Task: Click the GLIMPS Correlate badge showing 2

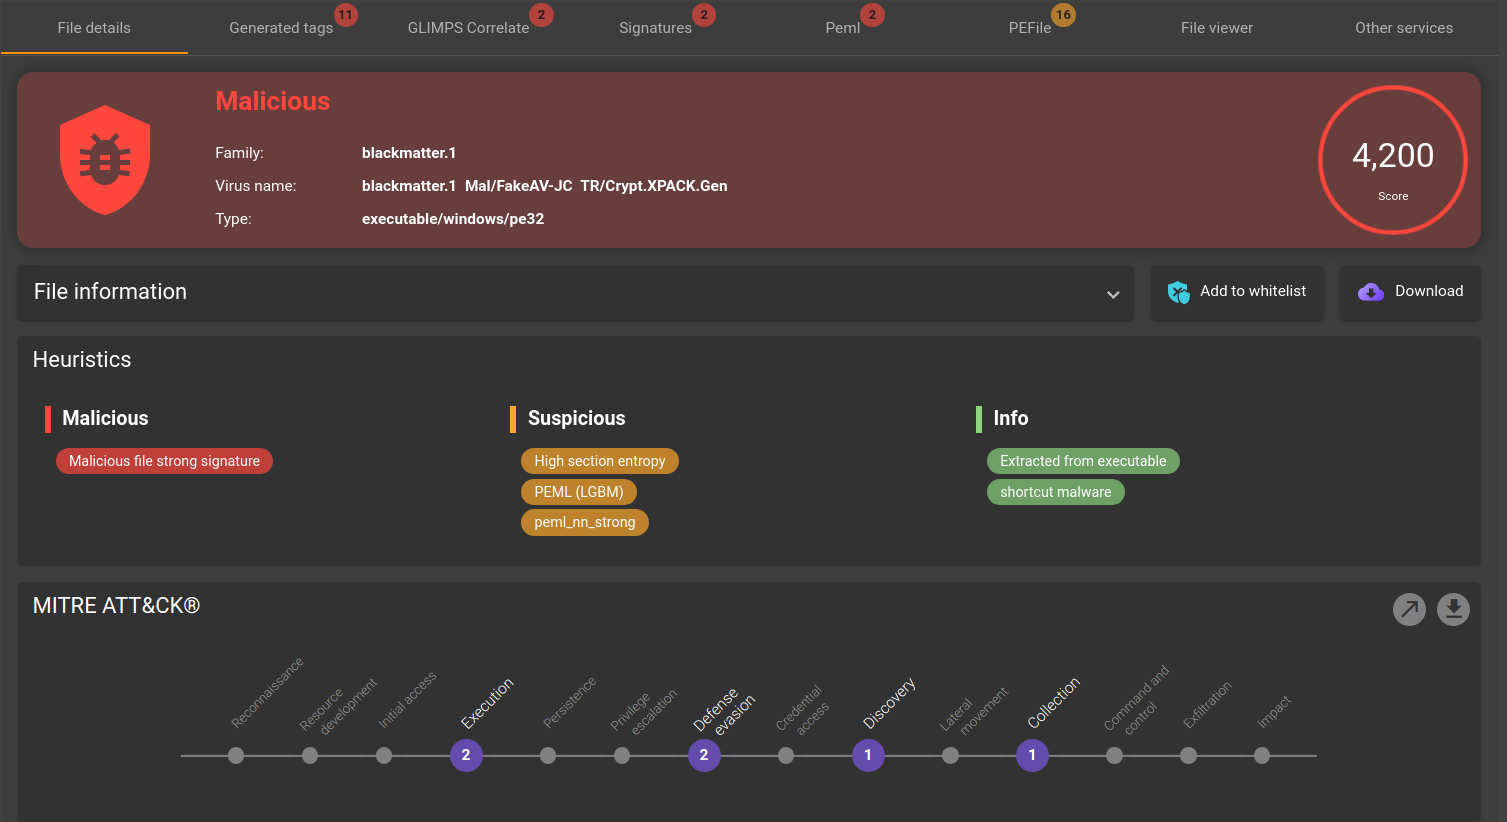Action: pyautogui.click(x=541, y=15)
